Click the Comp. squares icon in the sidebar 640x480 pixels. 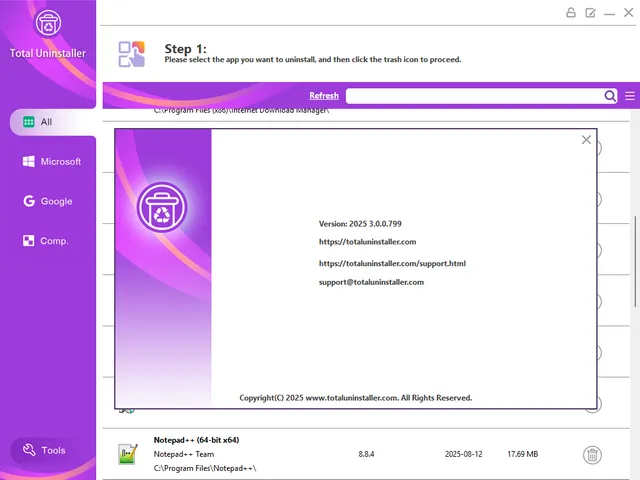(29, 240)
